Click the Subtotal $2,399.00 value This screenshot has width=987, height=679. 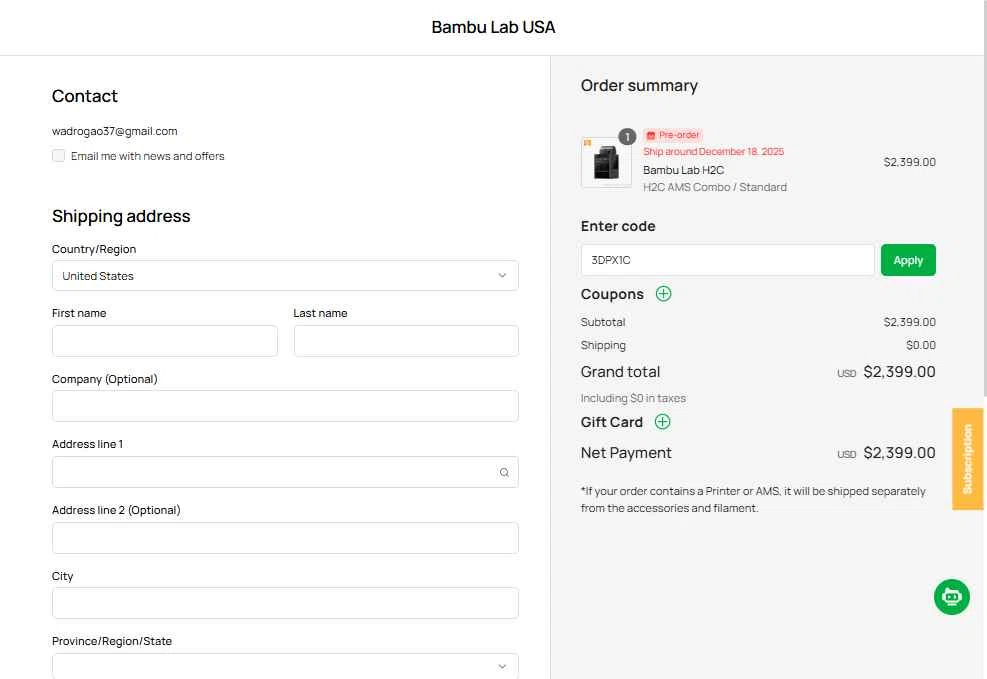(x=910, y=322)
